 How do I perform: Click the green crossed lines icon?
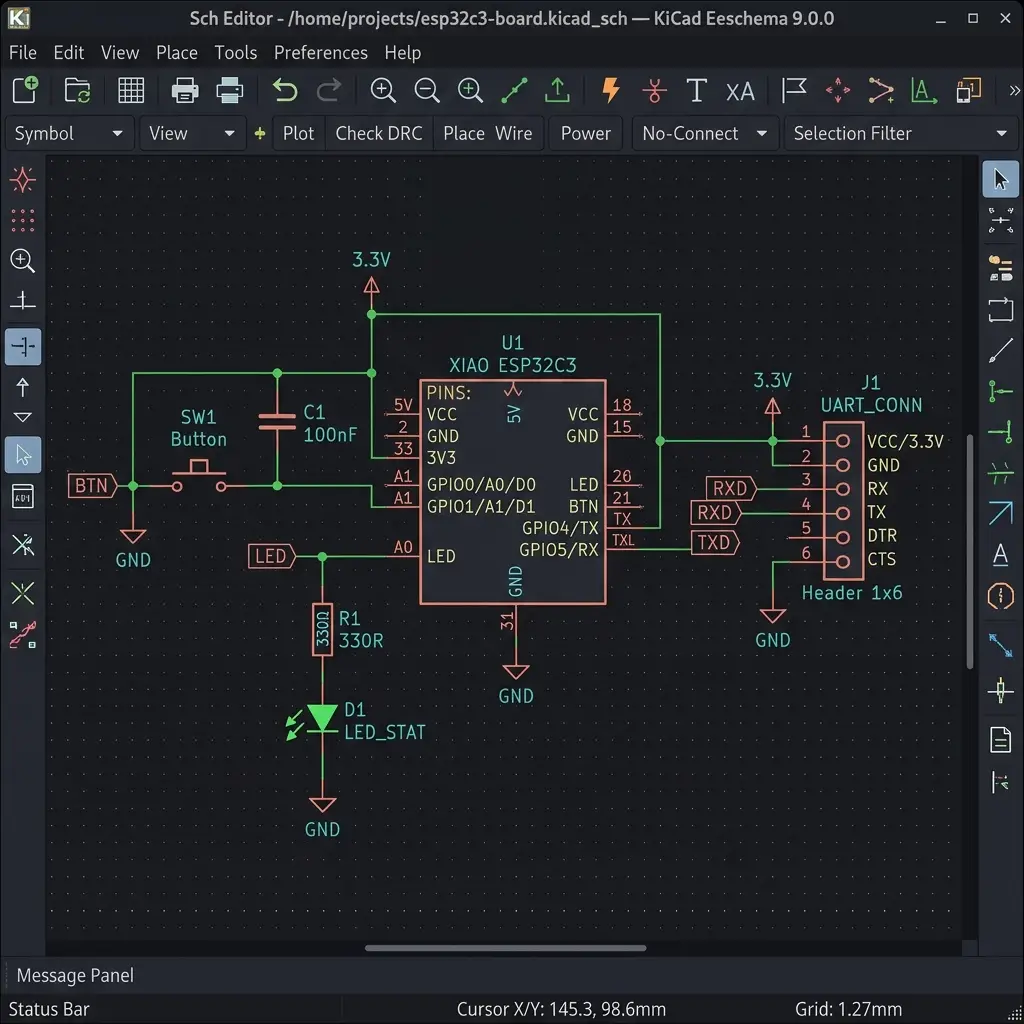point(23,594)
